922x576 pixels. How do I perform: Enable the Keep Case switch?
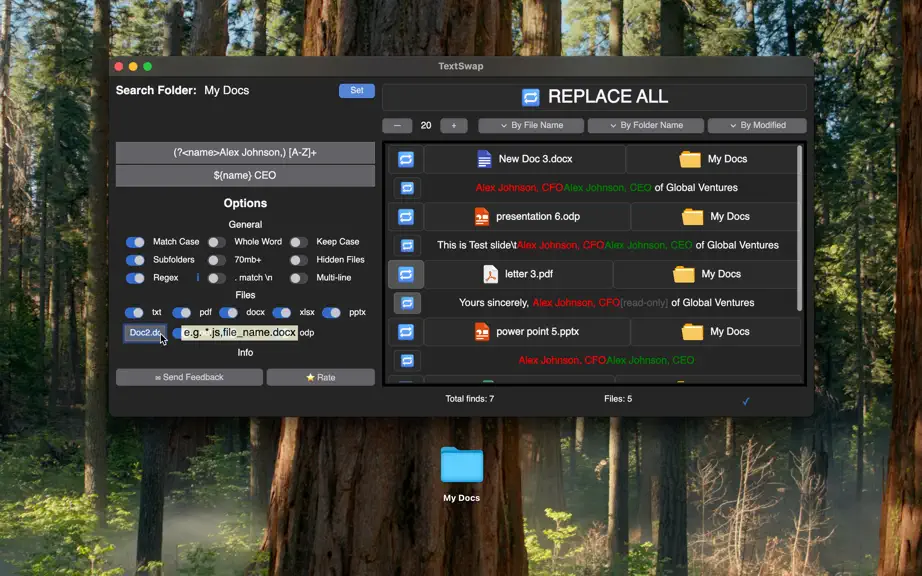click(x=298, y=242)
